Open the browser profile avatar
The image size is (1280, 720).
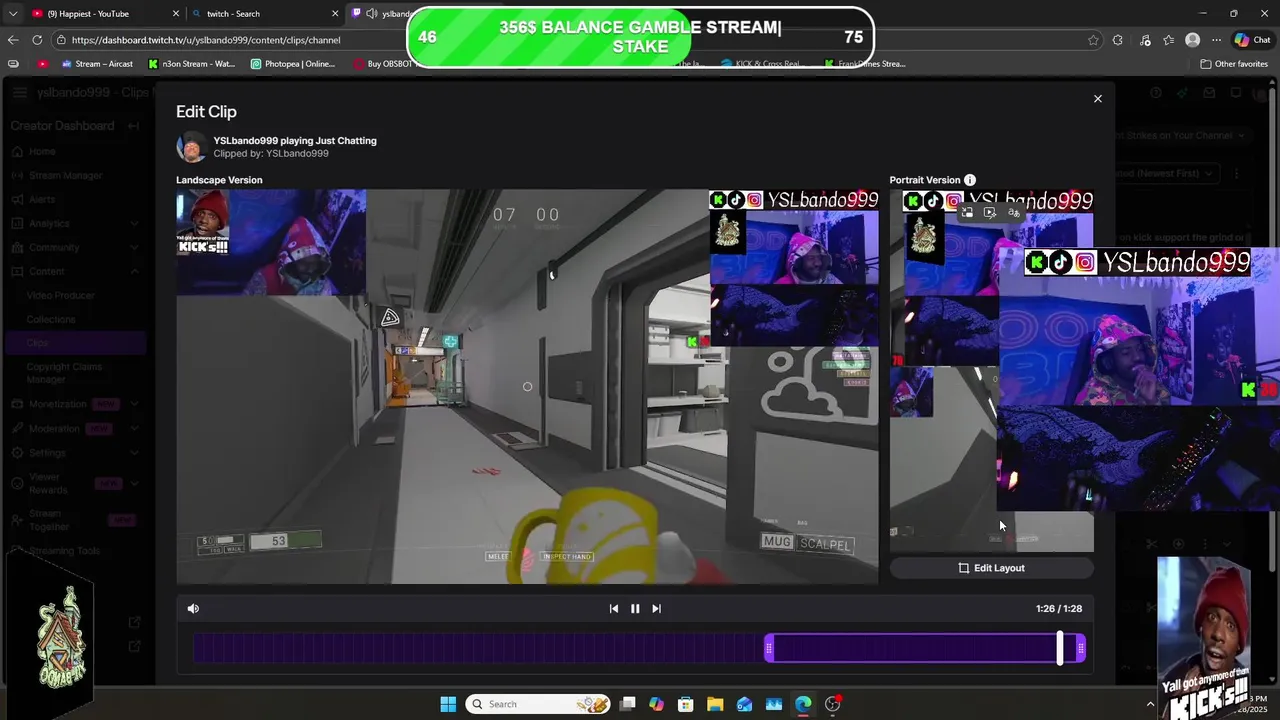pos(1192,40)
